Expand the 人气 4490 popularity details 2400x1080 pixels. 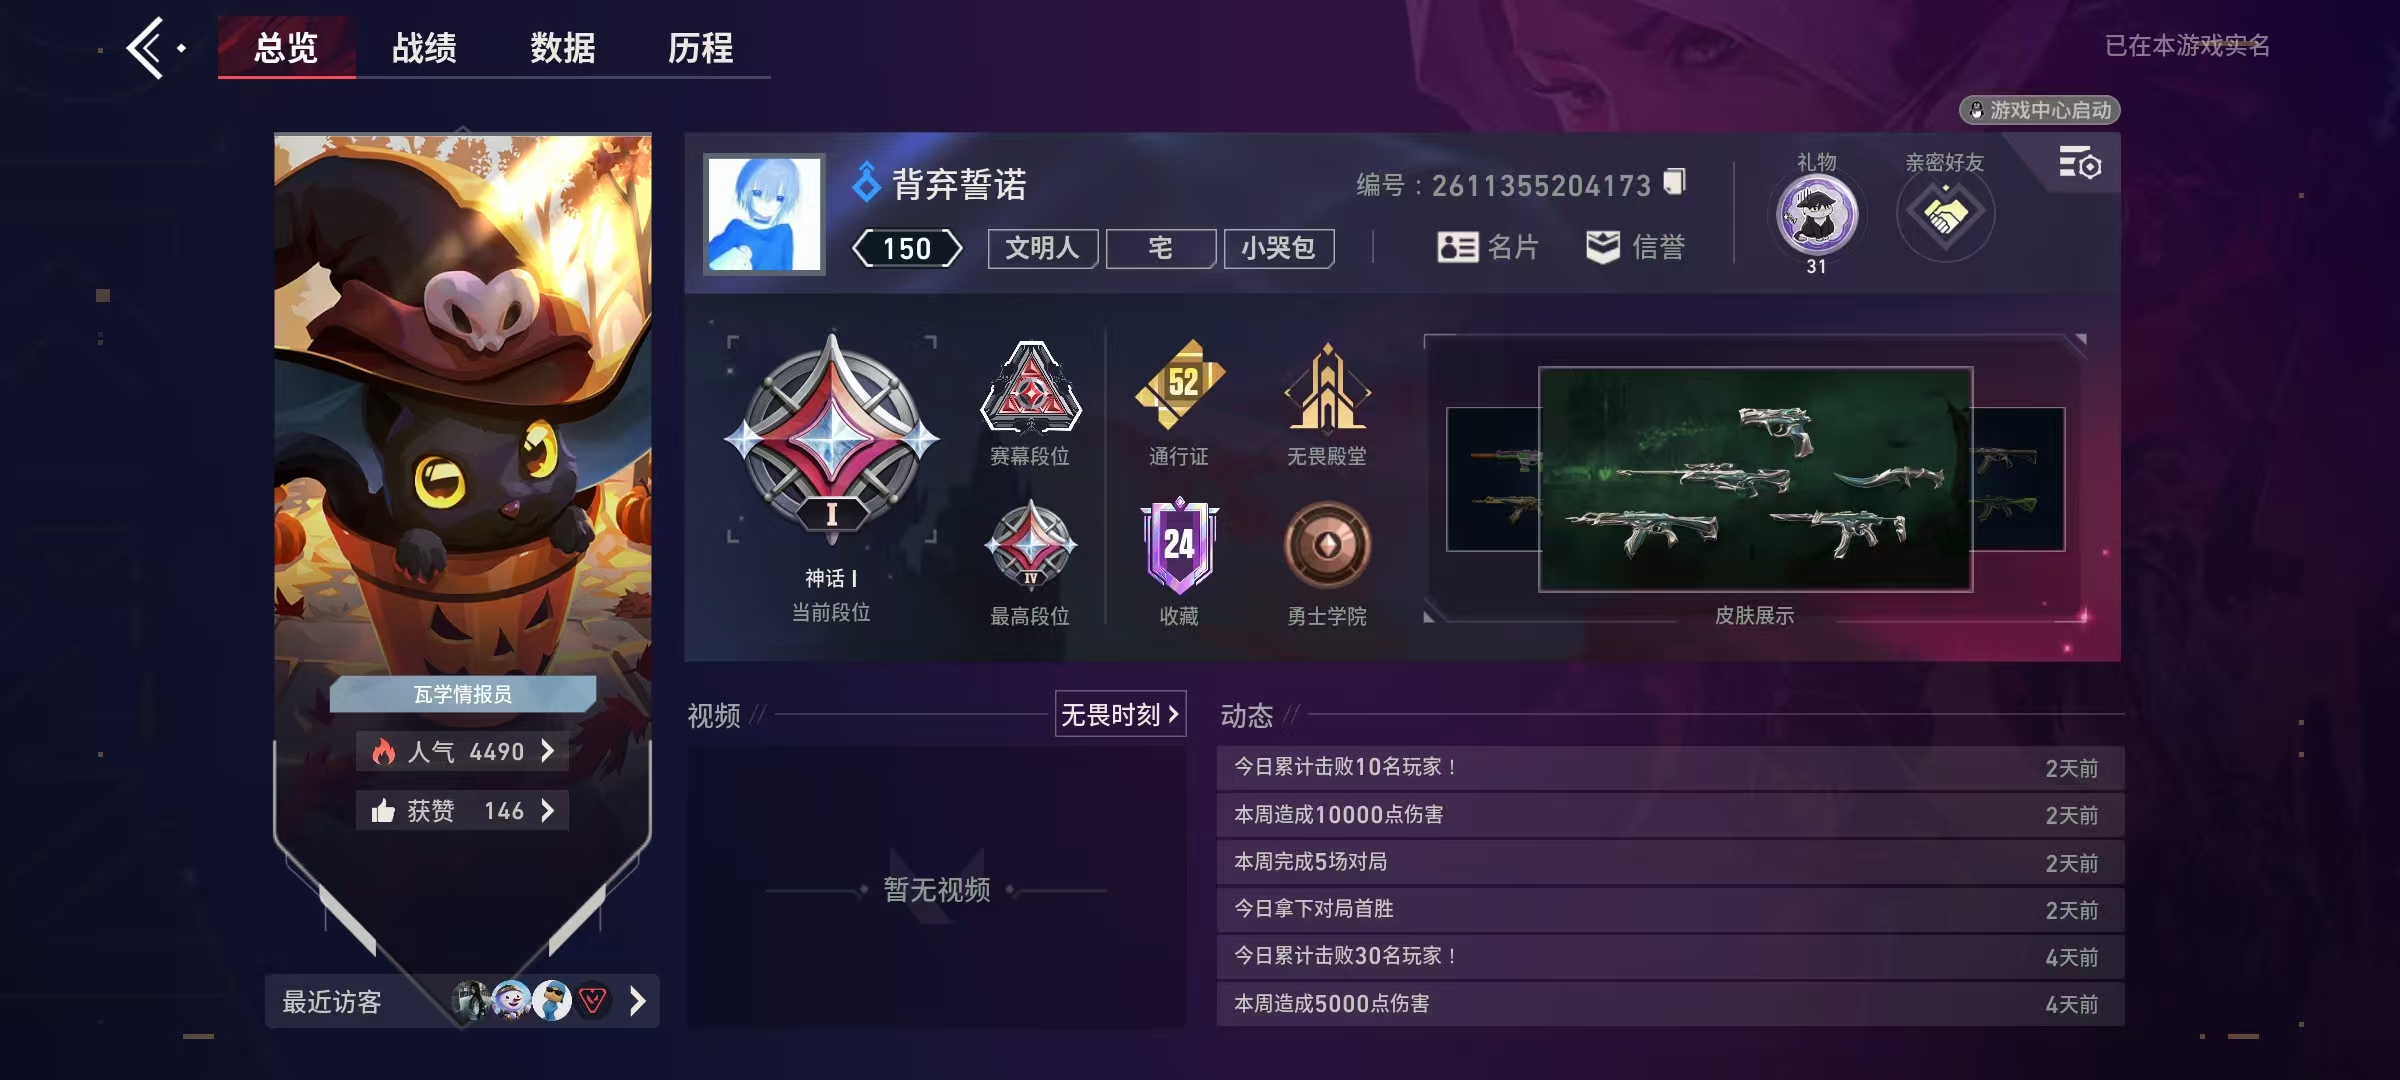tap(462, 751)
